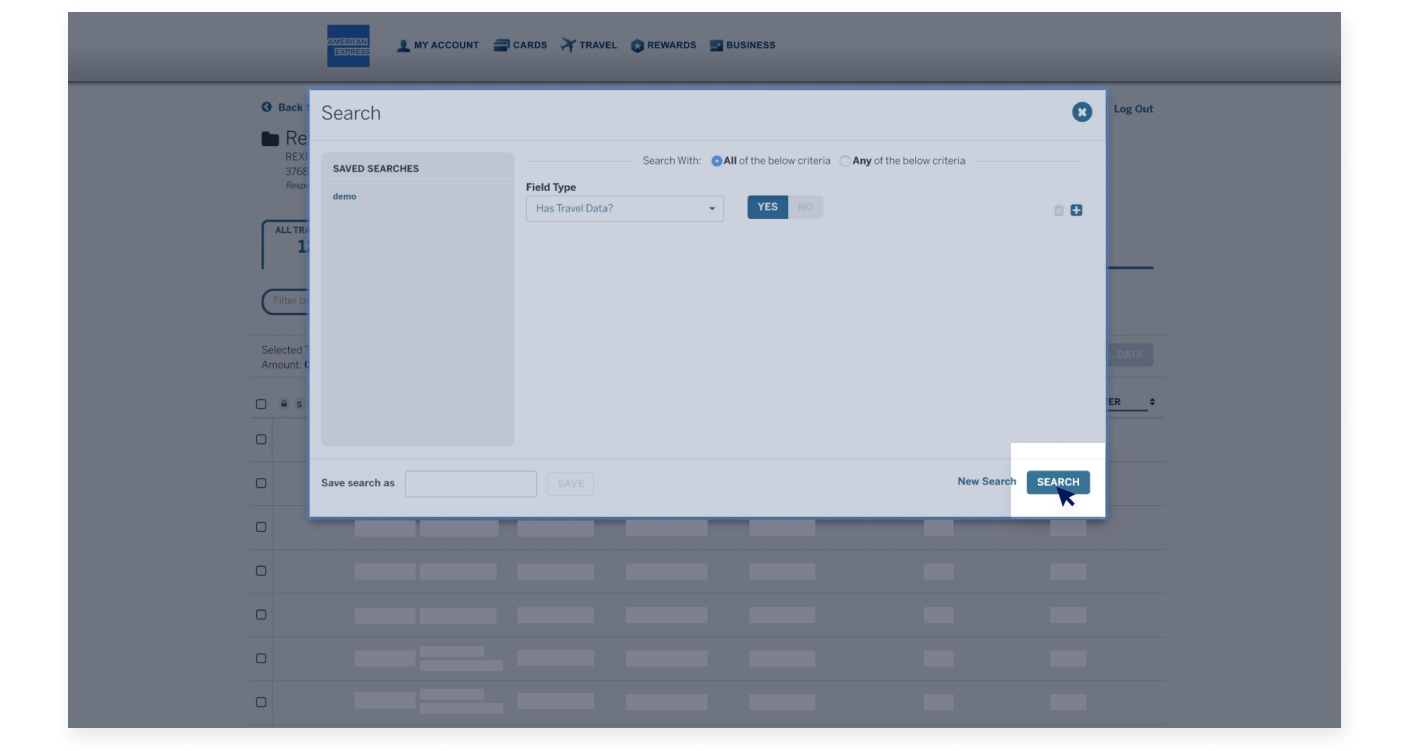1413x751 pixels.
Task: Start a New Search
Action: pyautogui.click(x=986, y=481)
